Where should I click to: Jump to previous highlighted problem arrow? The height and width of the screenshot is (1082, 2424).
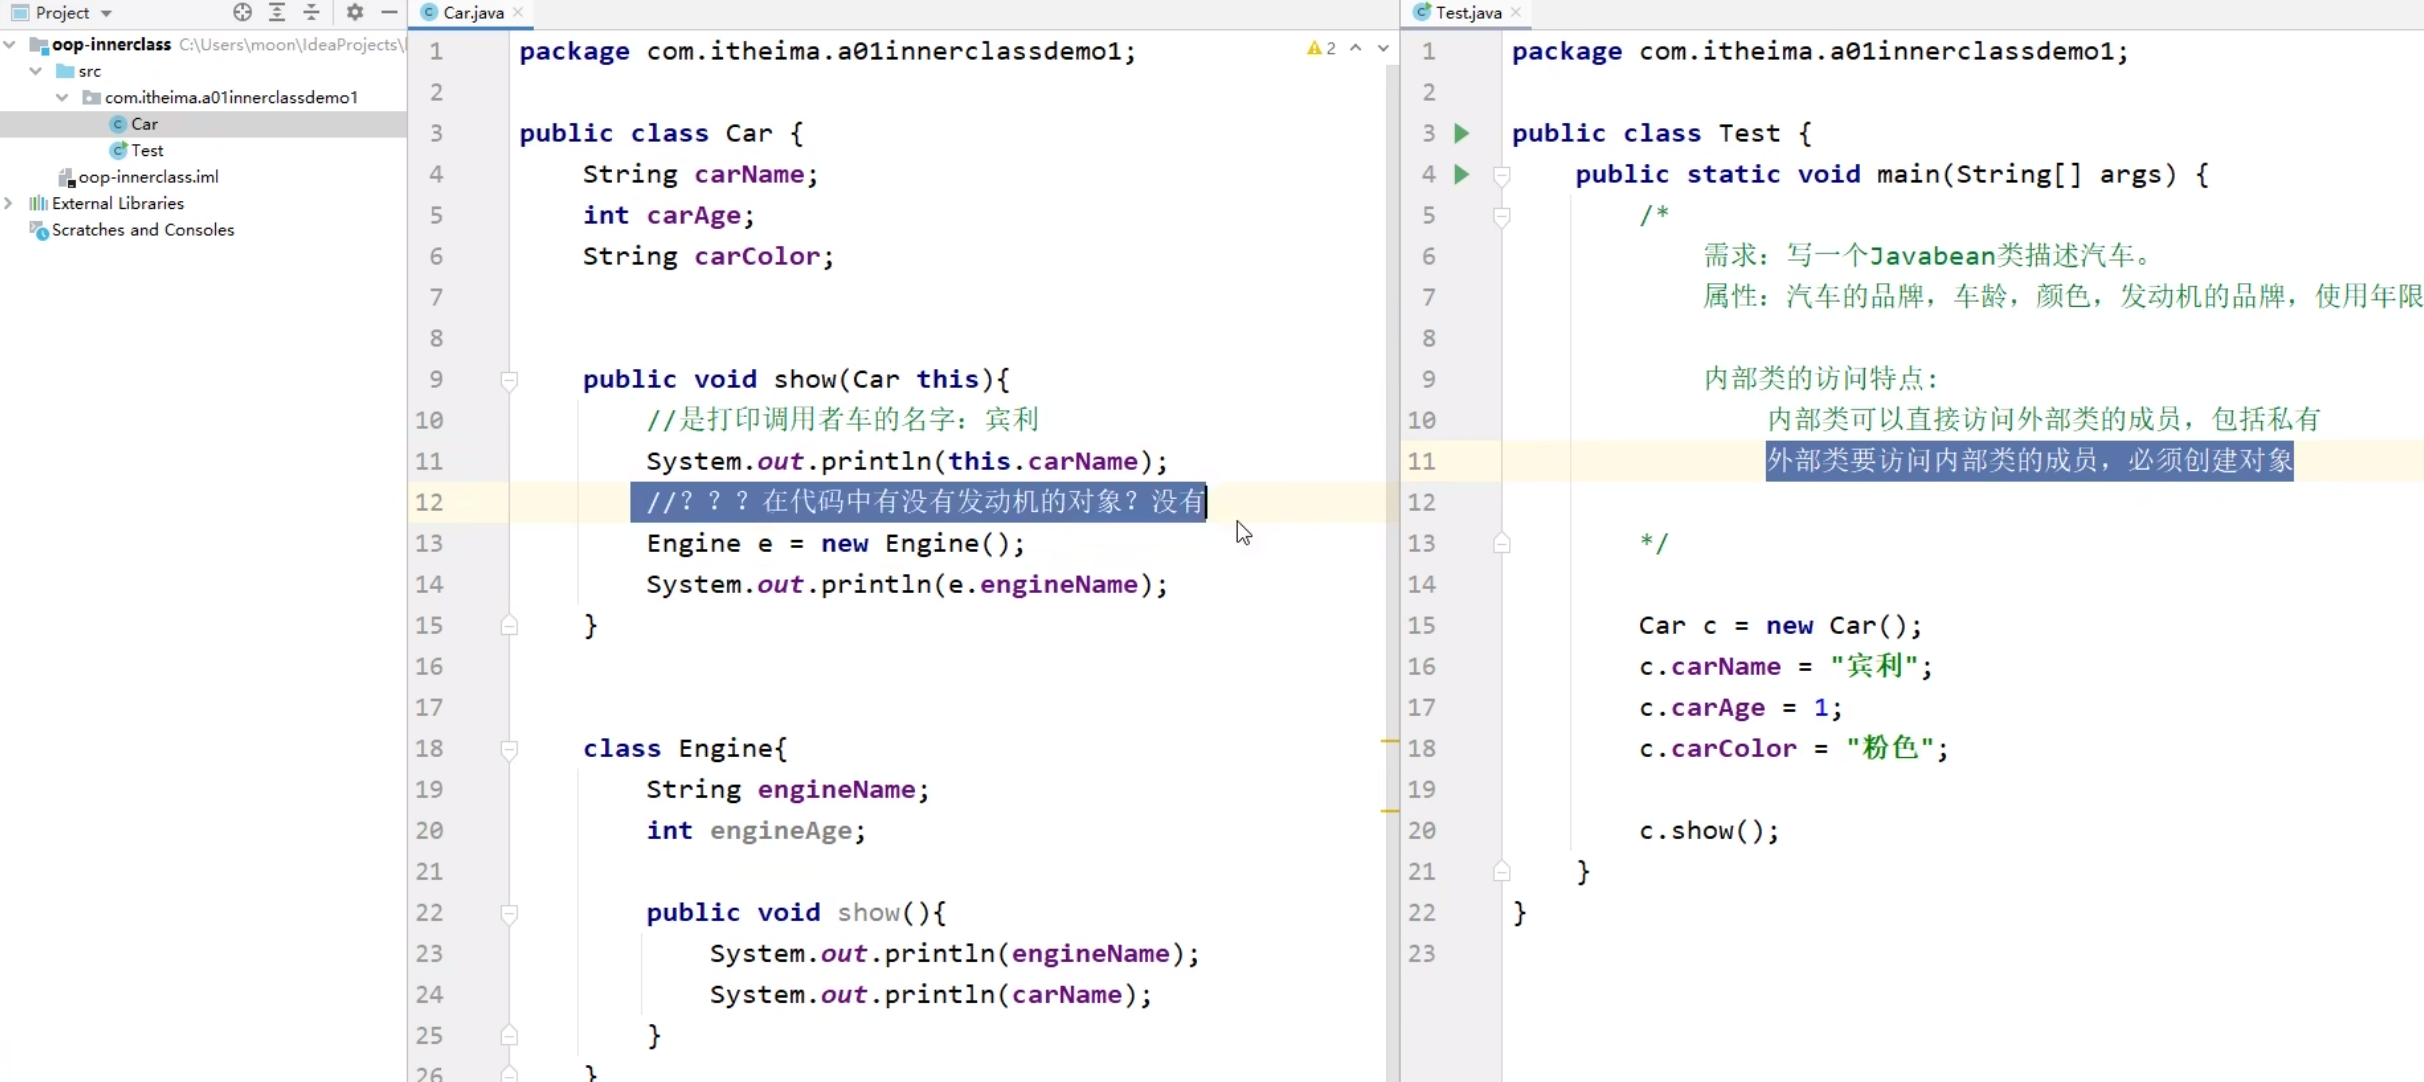[x=1356, y=48]
